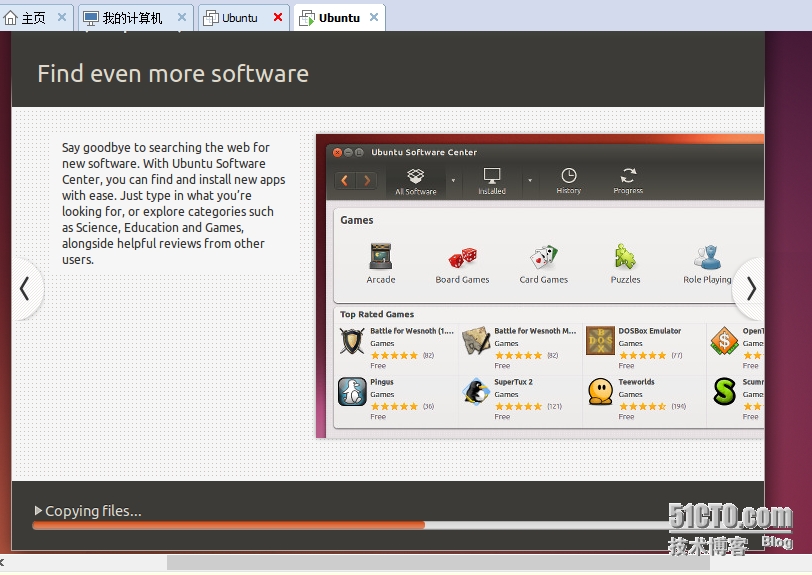Screen dimensions: 812x575
Task: Open the Installed dropdown arrow
Action: coord(530,181)
